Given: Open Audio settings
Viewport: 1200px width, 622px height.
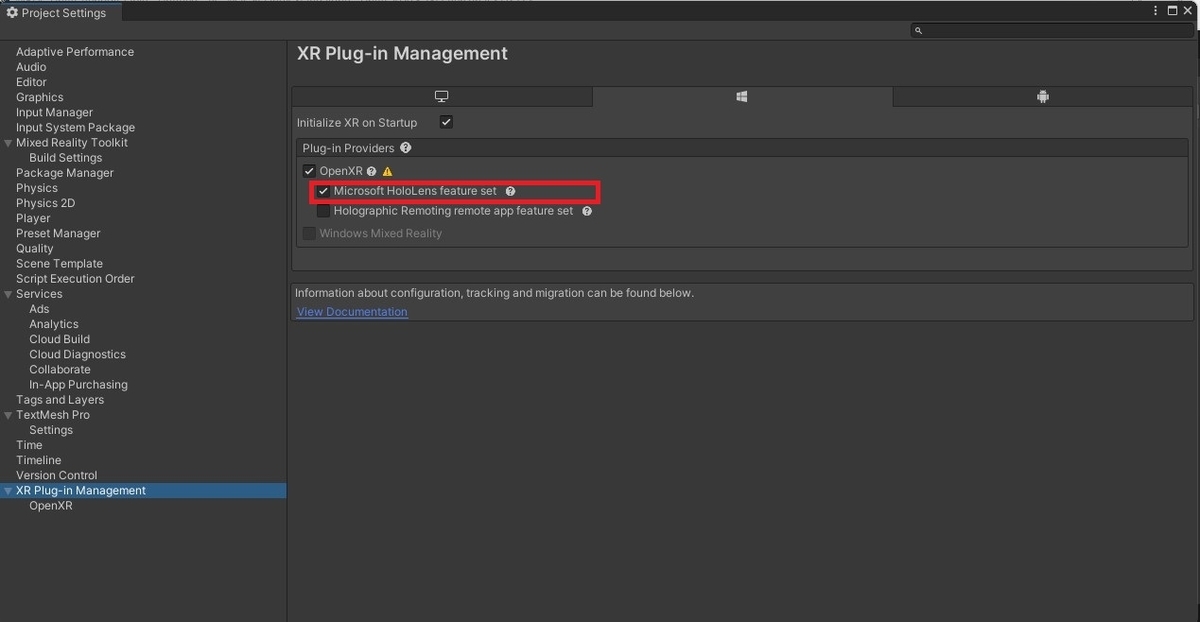Looking at the screenshot, I should (x=31, y=67).
